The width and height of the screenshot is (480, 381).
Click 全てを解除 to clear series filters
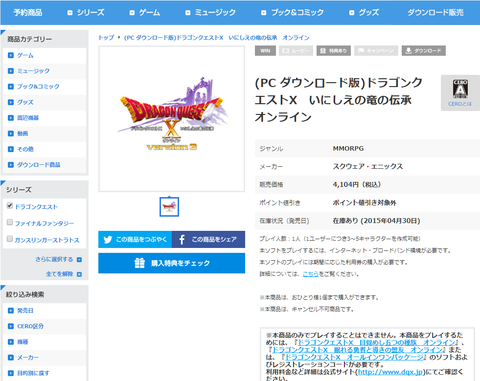pyautogui.click(x=59, y=274)
